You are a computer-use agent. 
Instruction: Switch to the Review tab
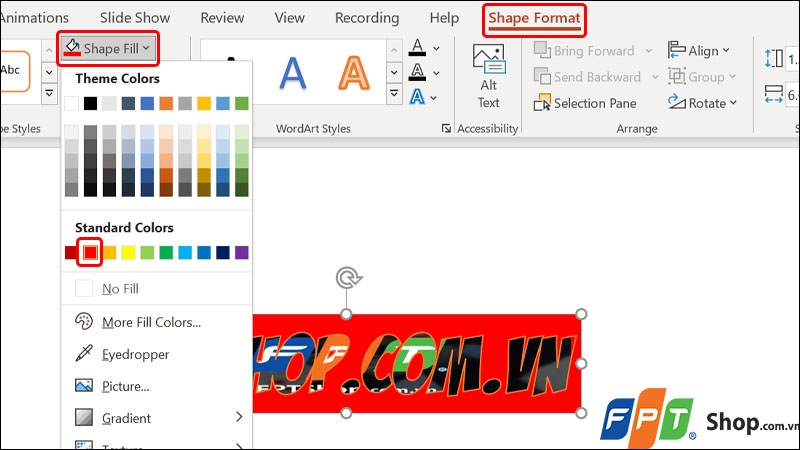[222, 18]
